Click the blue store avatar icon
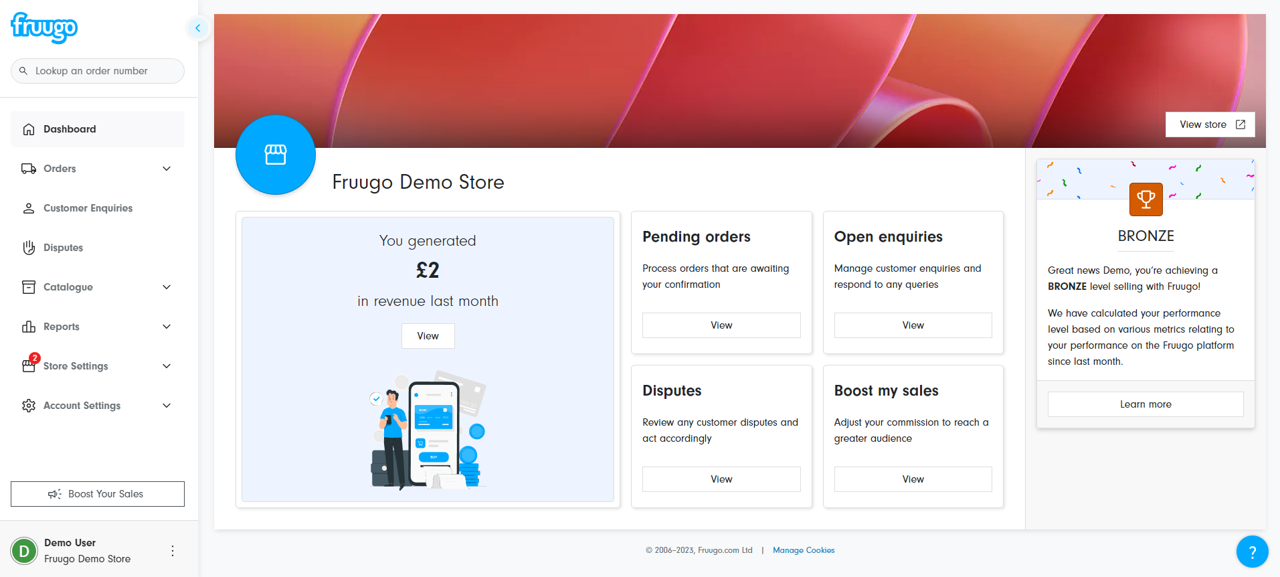1280x577 pixels. (275, 154)
